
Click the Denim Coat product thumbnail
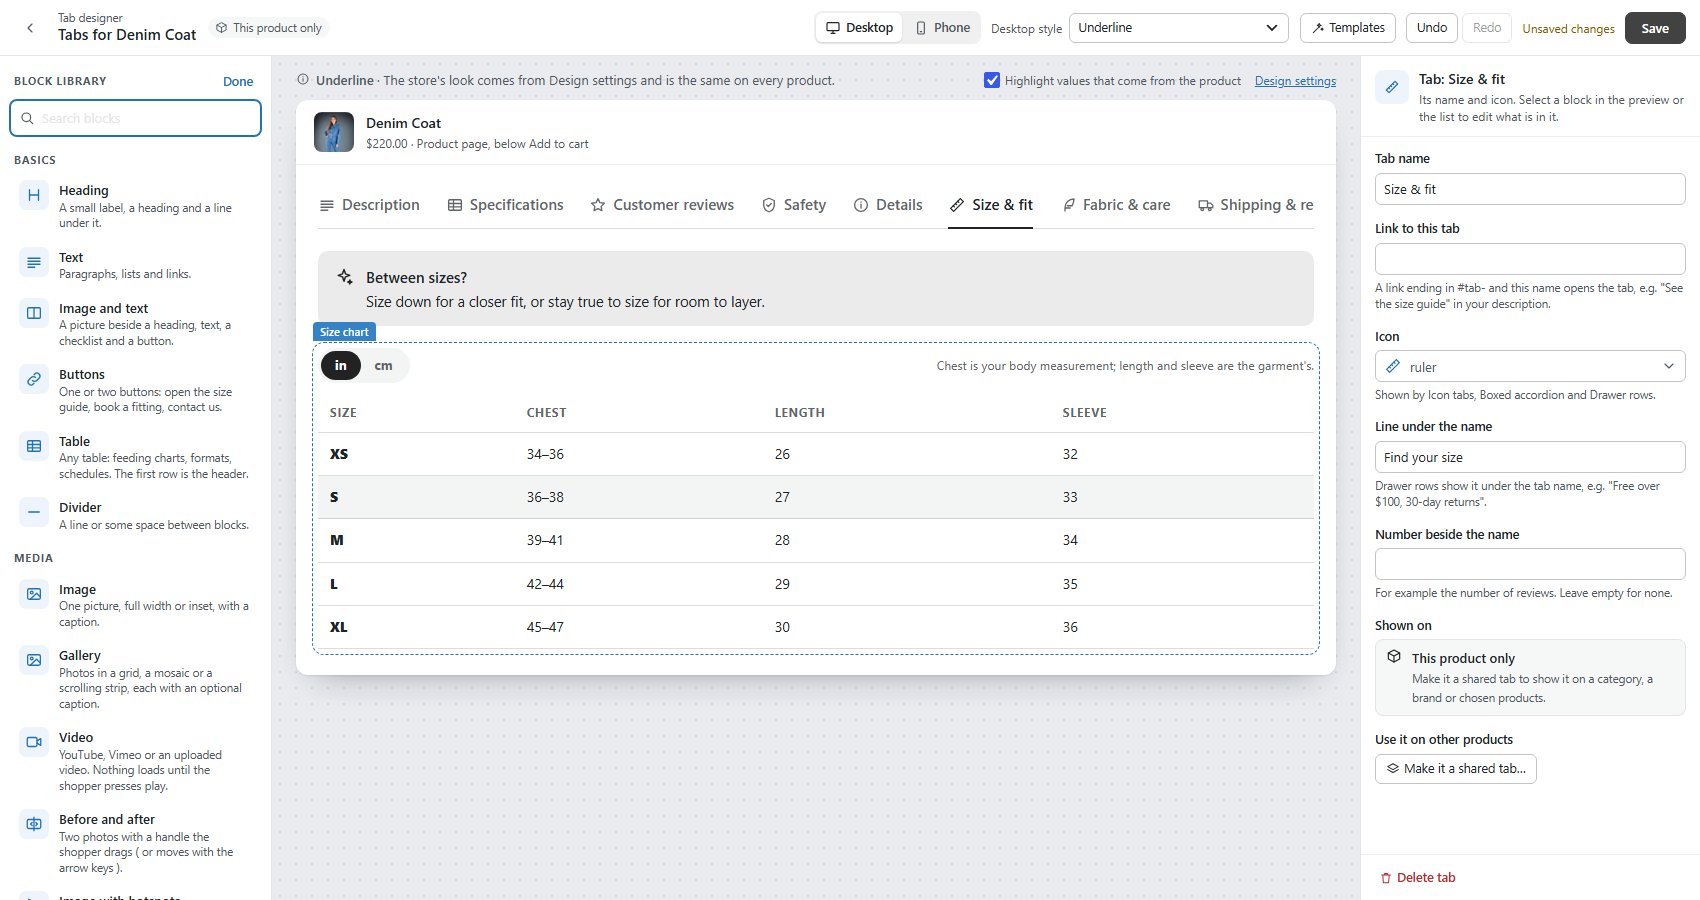click(334, 132)
